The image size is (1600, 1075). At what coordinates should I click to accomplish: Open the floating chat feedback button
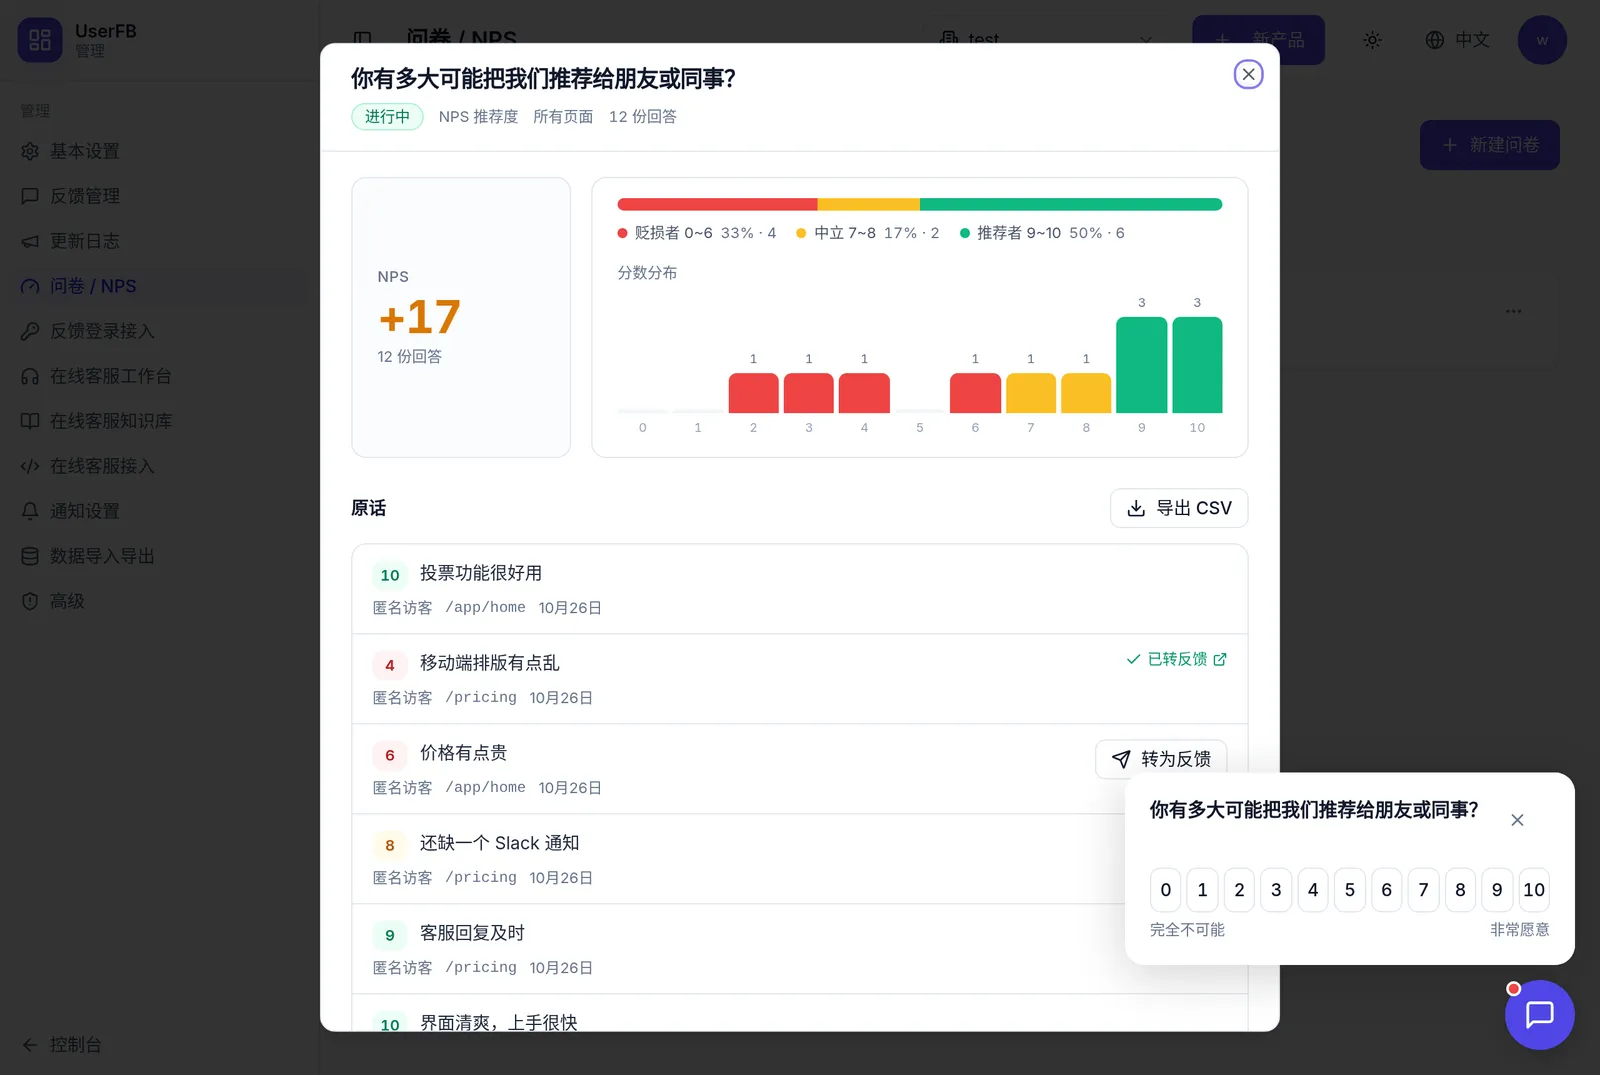(1539, 1014)
